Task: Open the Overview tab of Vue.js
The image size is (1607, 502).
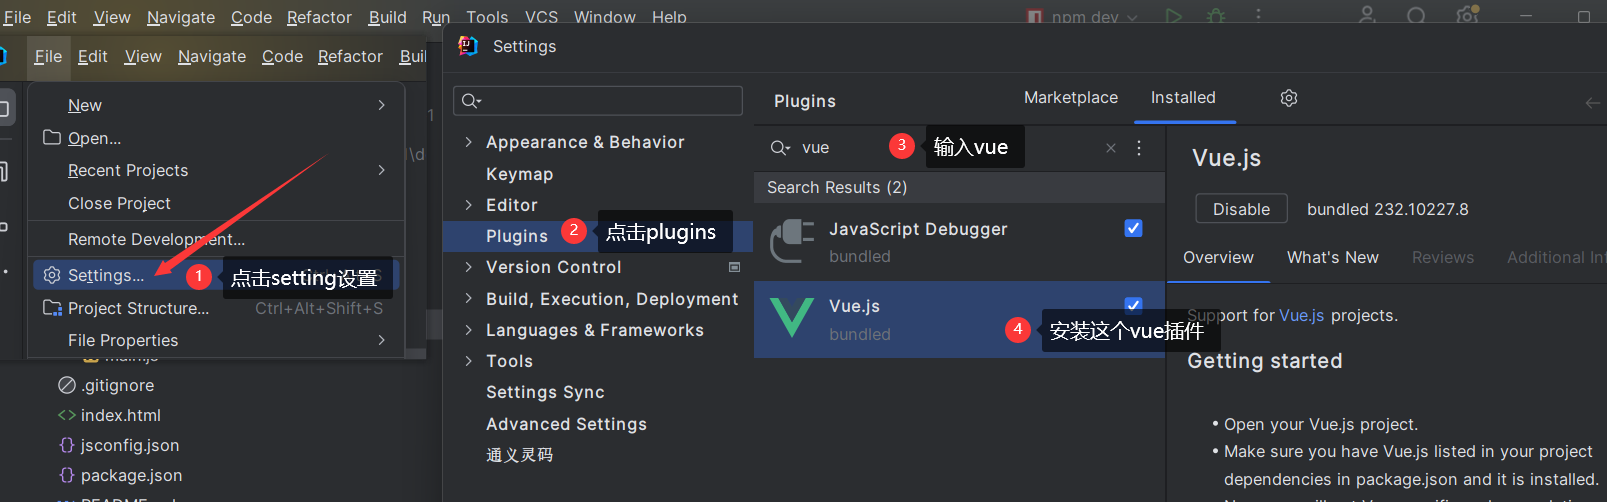Action: [1218, 257]
